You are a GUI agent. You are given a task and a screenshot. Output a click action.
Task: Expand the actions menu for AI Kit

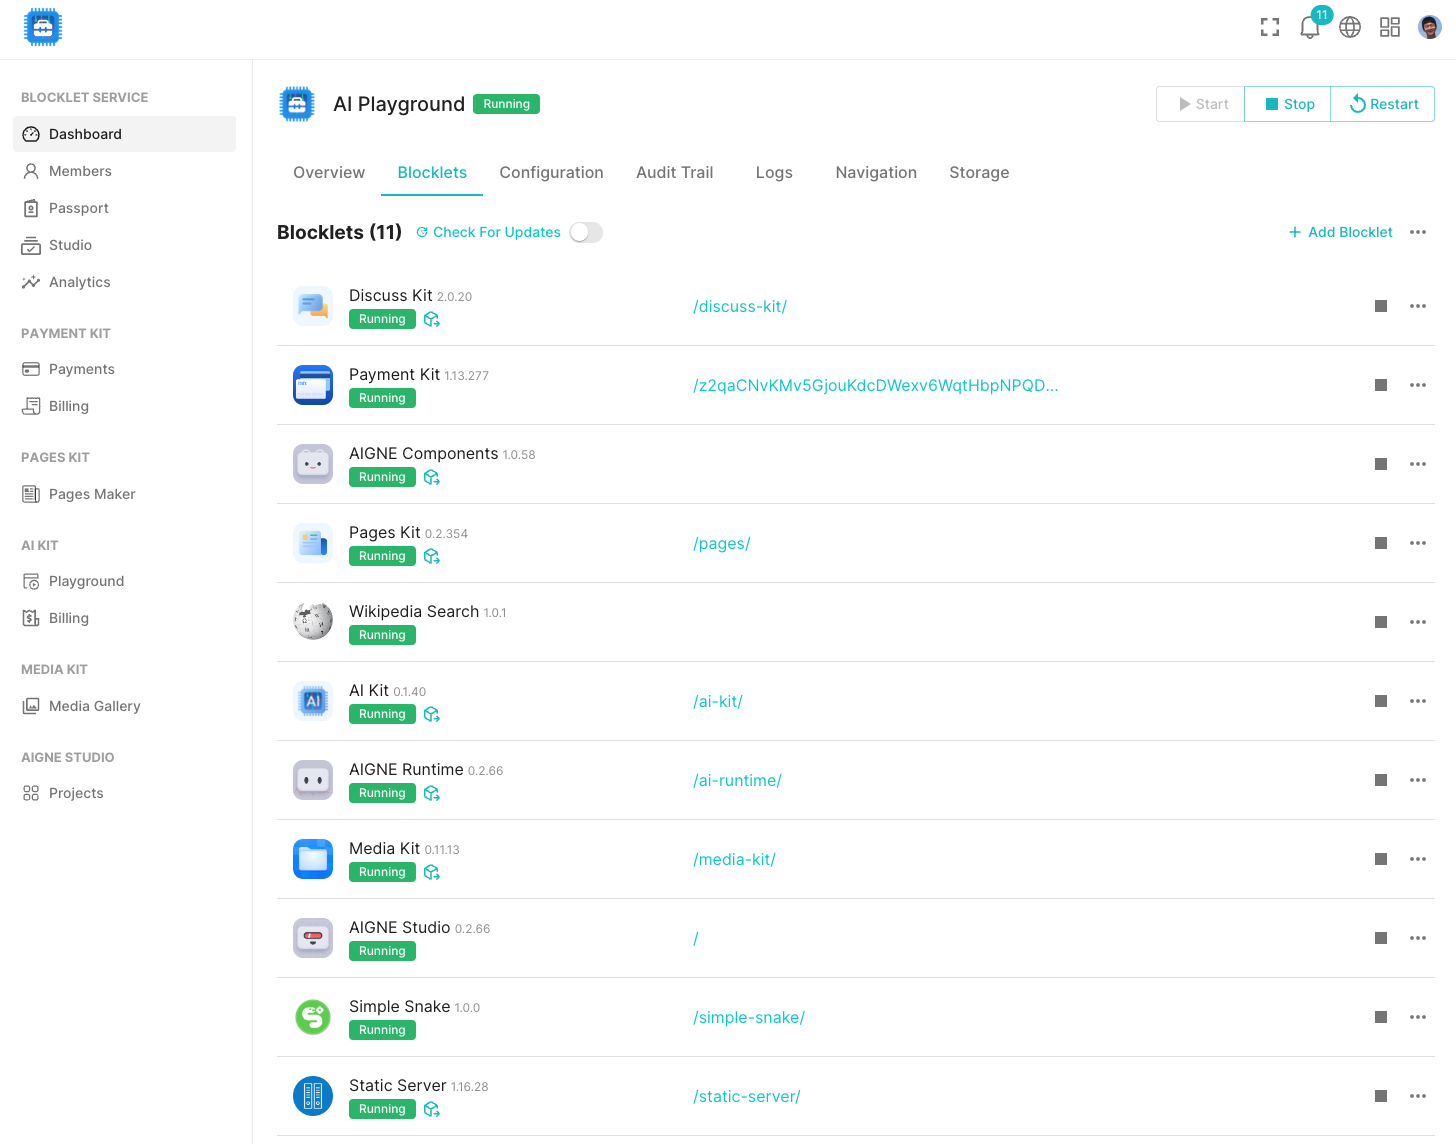point(1418,701)
